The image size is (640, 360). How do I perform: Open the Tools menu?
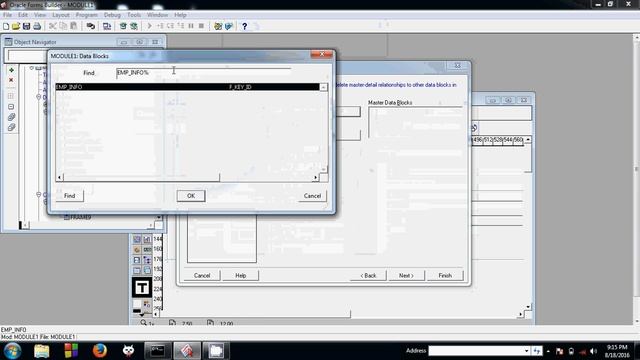[x=134, y=15]
